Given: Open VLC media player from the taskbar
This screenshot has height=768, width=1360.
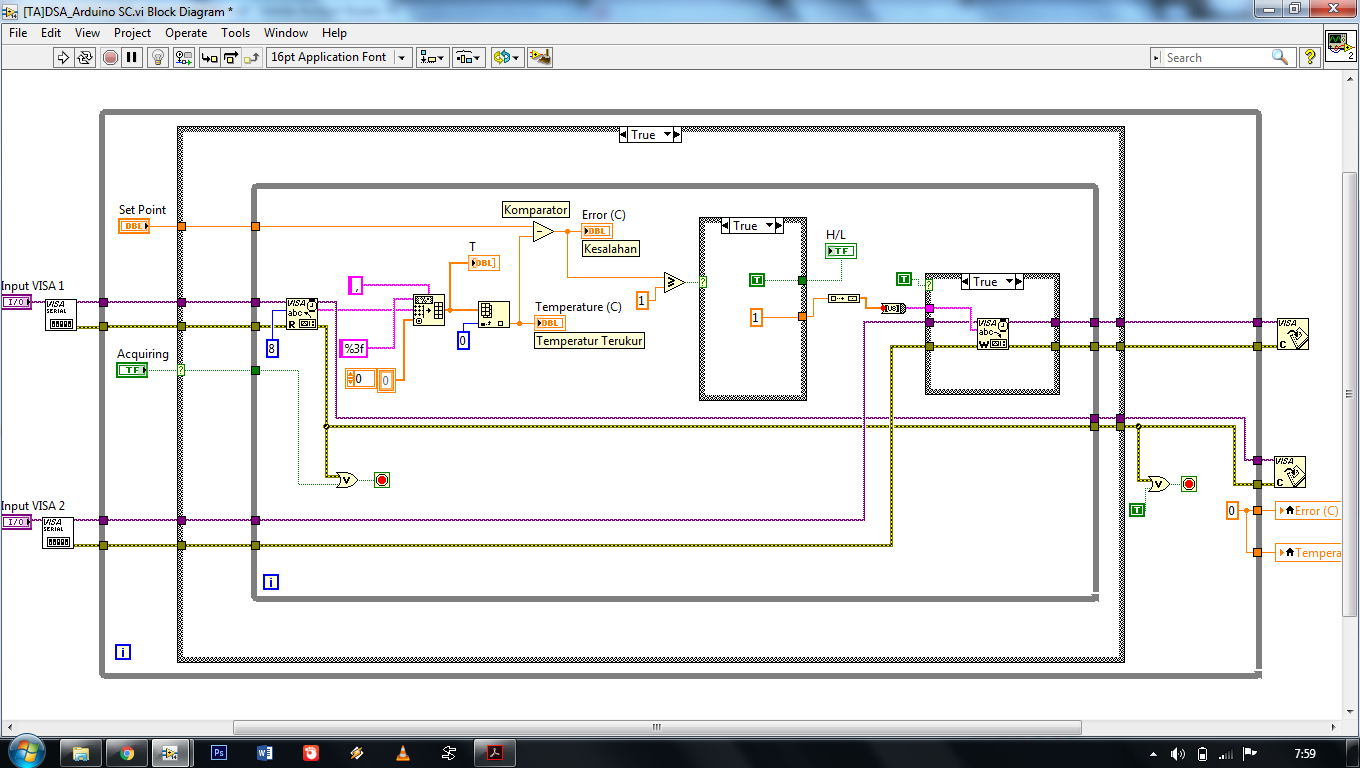Looking at the screenshot, I should tap(403, 753).
